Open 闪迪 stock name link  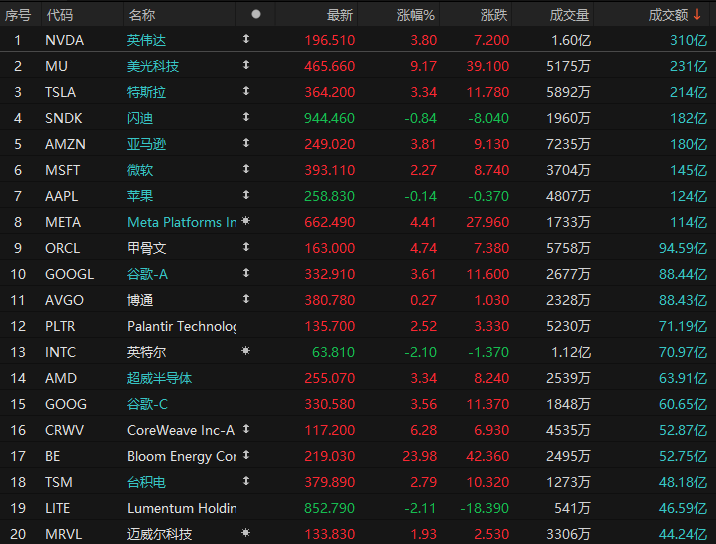[140, 118]
